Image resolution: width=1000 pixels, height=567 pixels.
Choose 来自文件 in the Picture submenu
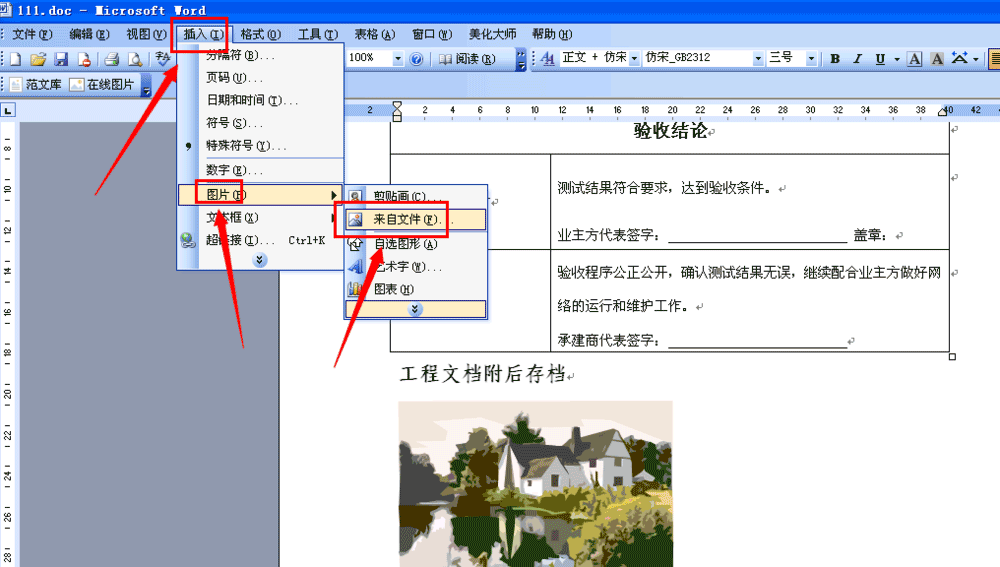415,219
